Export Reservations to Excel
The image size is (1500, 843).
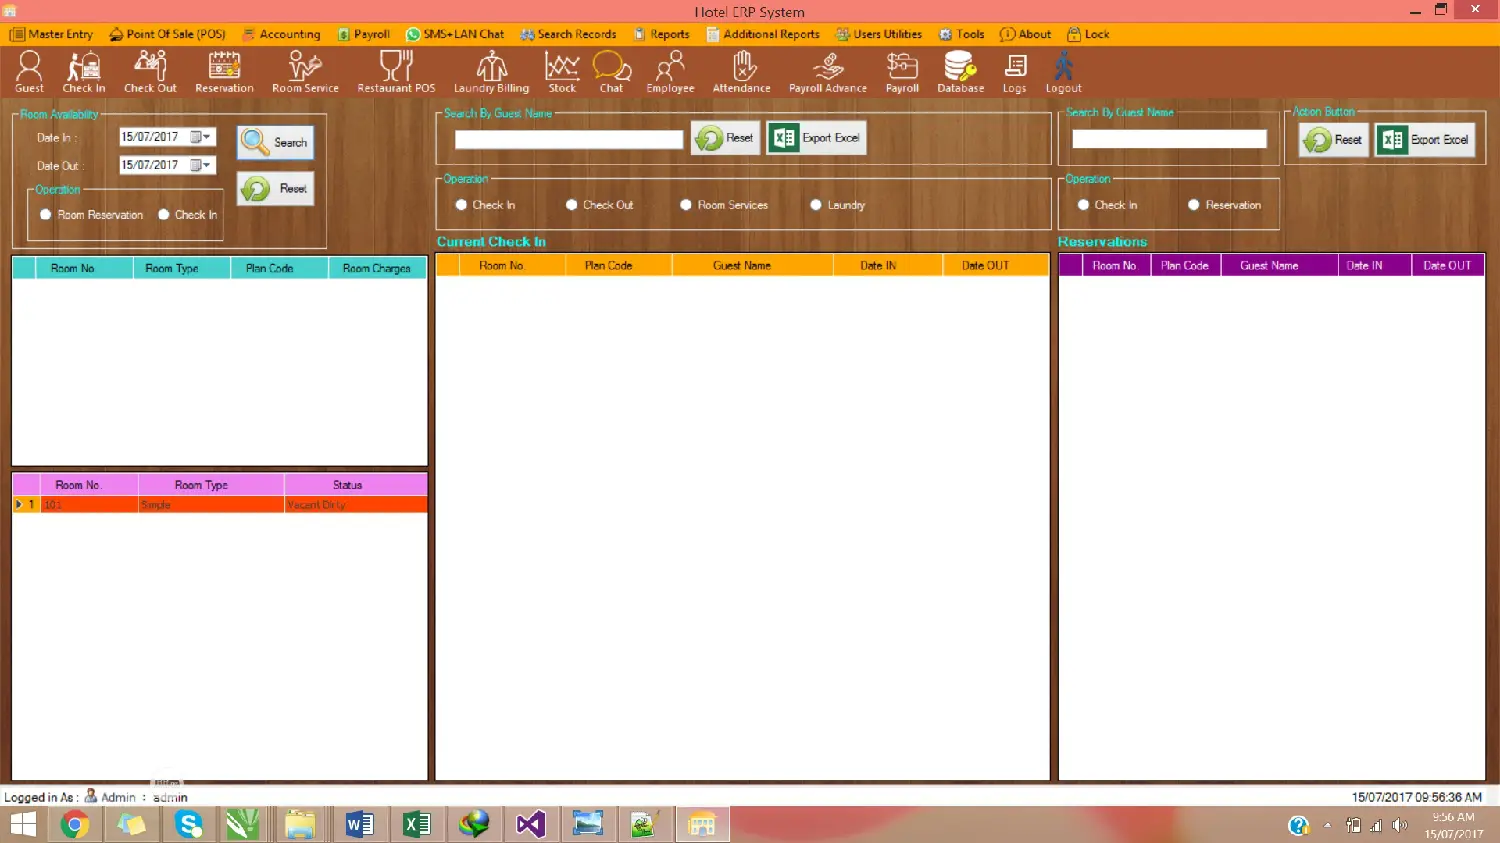point(1427,140)
